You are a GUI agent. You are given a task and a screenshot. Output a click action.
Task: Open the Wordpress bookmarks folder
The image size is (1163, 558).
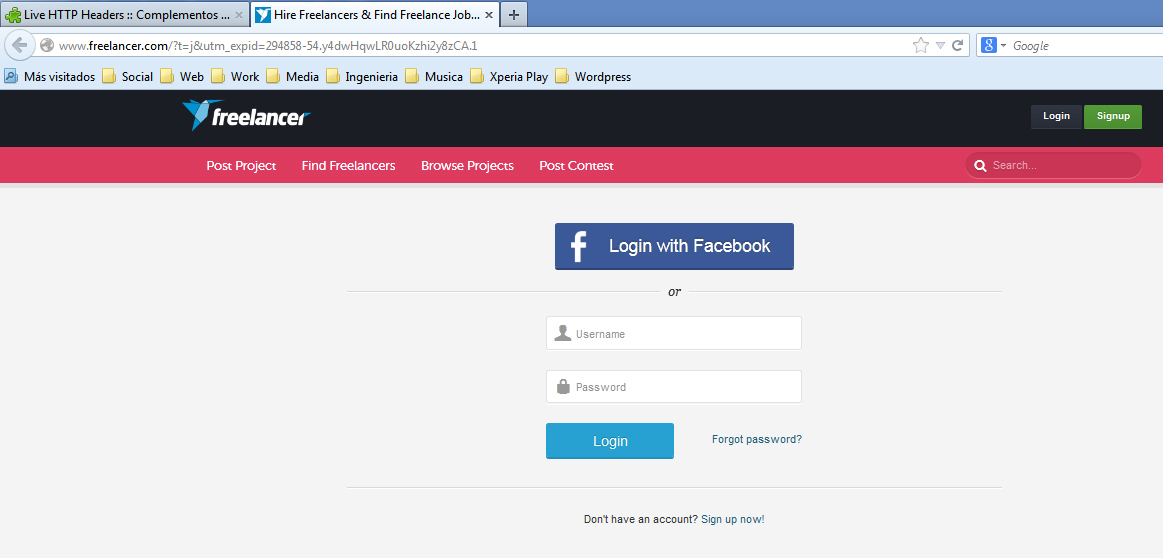click(593, 76)
